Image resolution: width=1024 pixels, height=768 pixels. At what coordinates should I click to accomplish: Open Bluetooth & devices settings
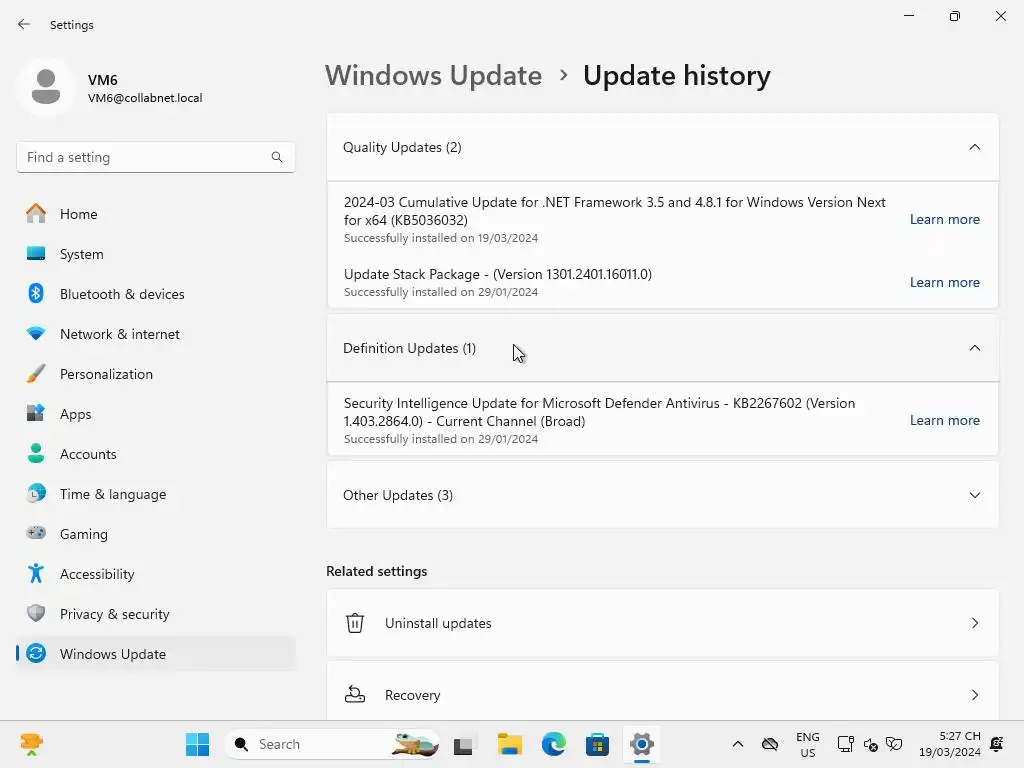click(156, 294)
